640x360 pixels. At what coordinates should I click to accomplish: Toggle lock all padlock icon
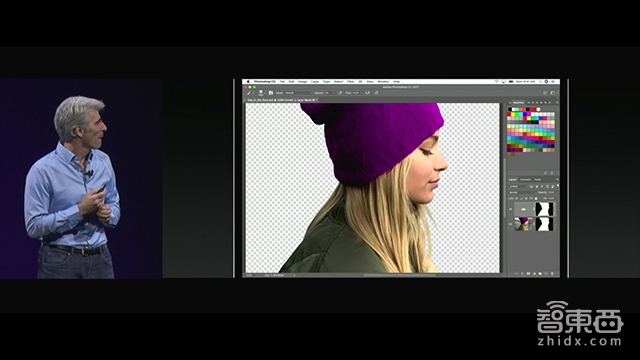[536, 198]
